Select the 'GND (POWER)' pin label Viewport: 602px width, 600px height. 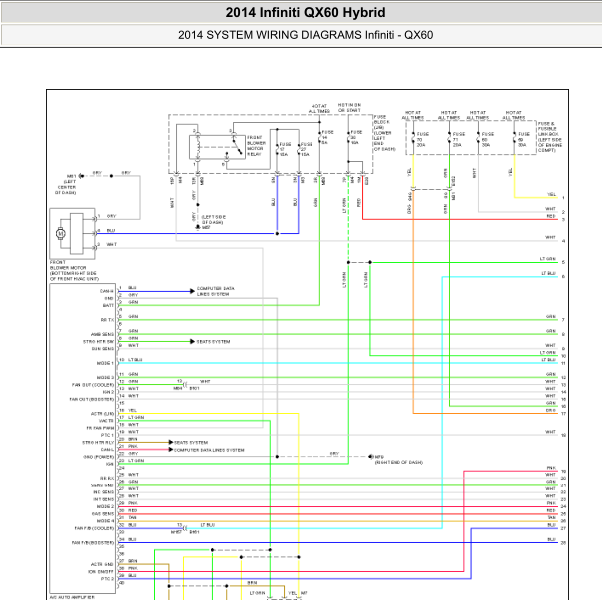(x=98, y=457)
